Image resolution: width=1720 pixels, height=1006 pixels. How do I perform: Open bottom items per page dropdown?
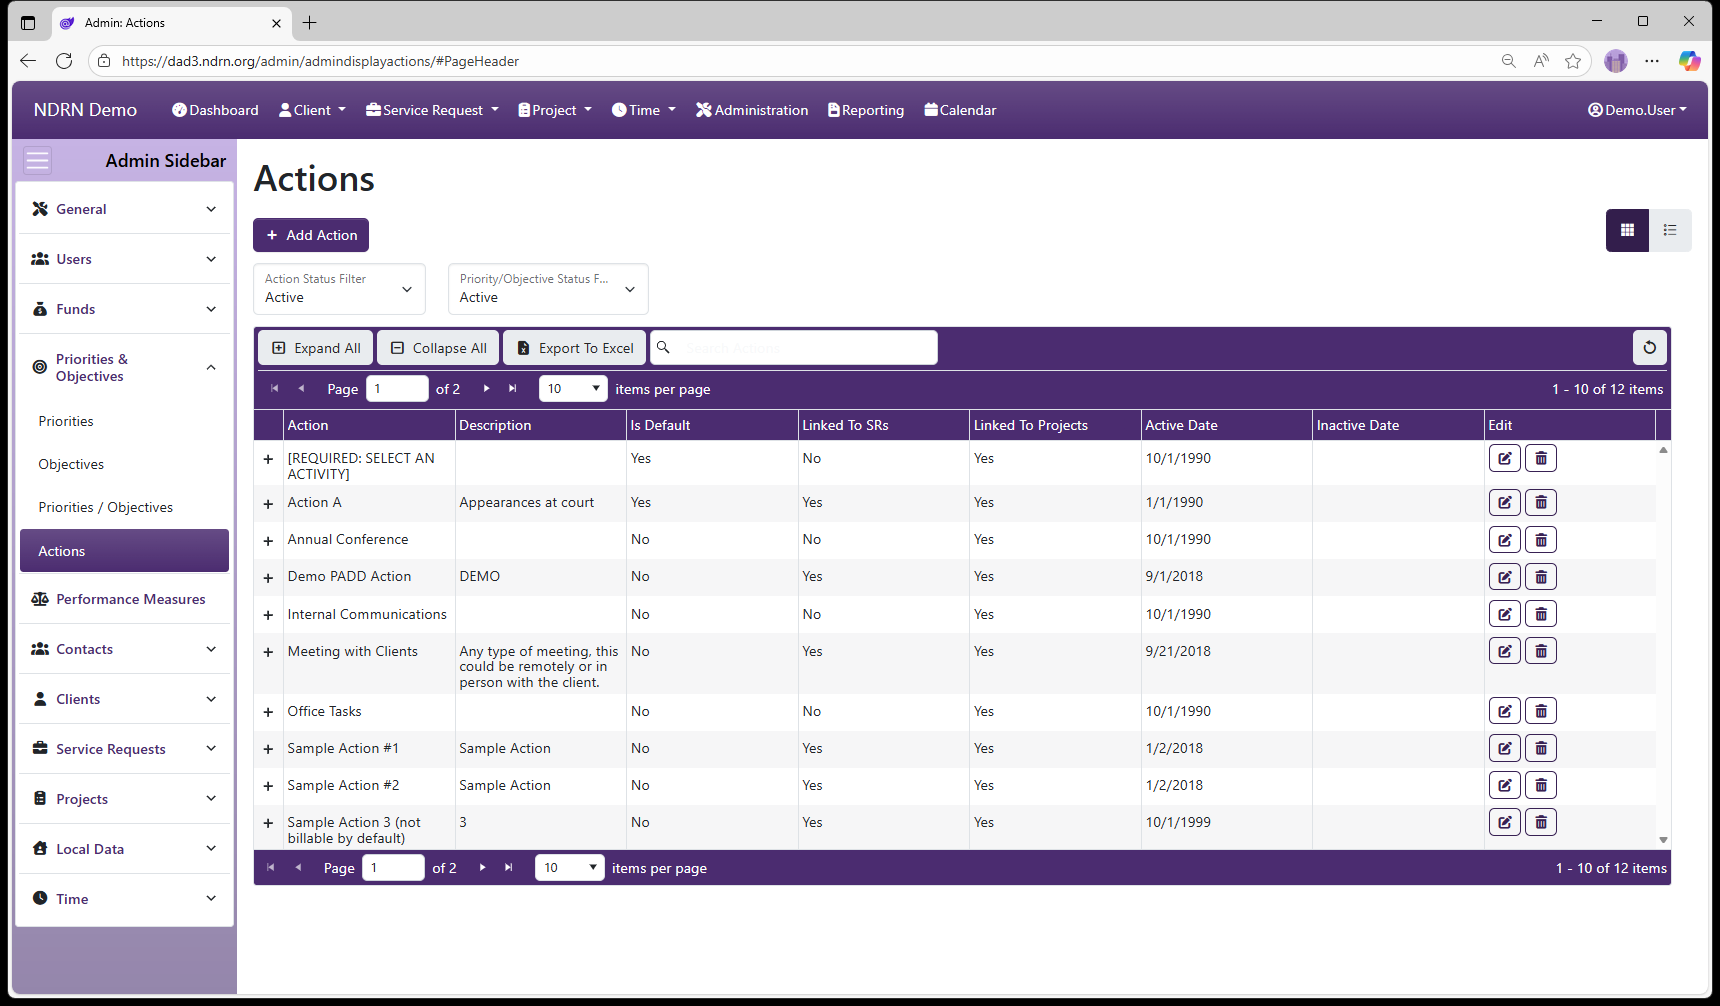pyautogui.click(x=570, y=867)
